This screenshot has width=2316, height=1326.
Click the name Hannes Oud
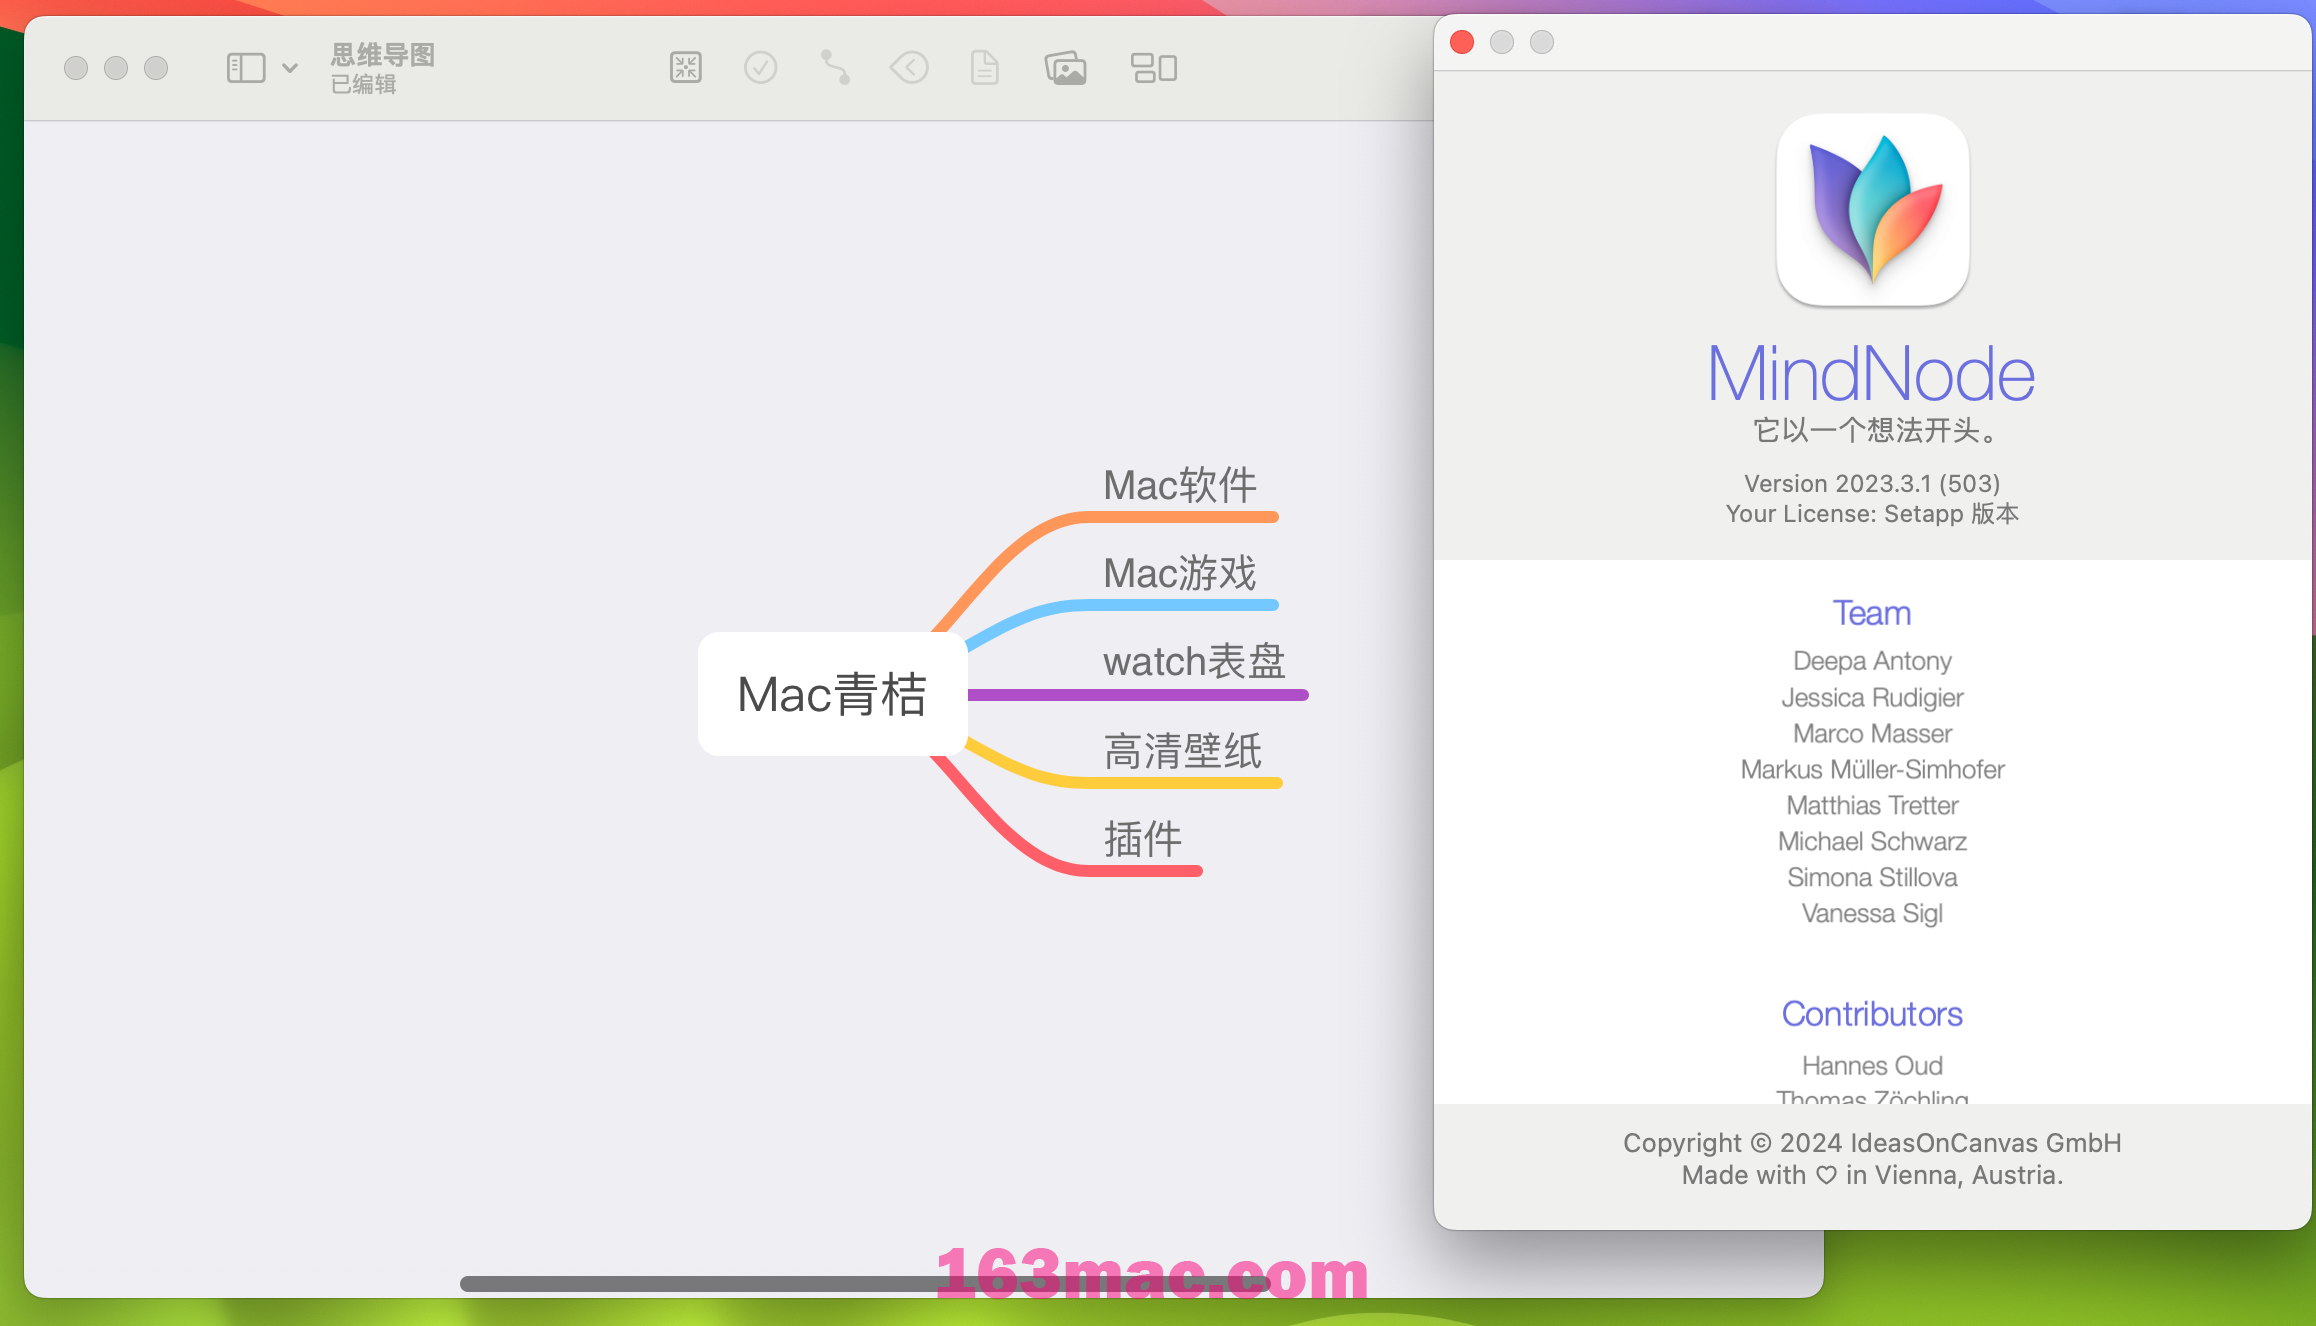[1872, 1065]
